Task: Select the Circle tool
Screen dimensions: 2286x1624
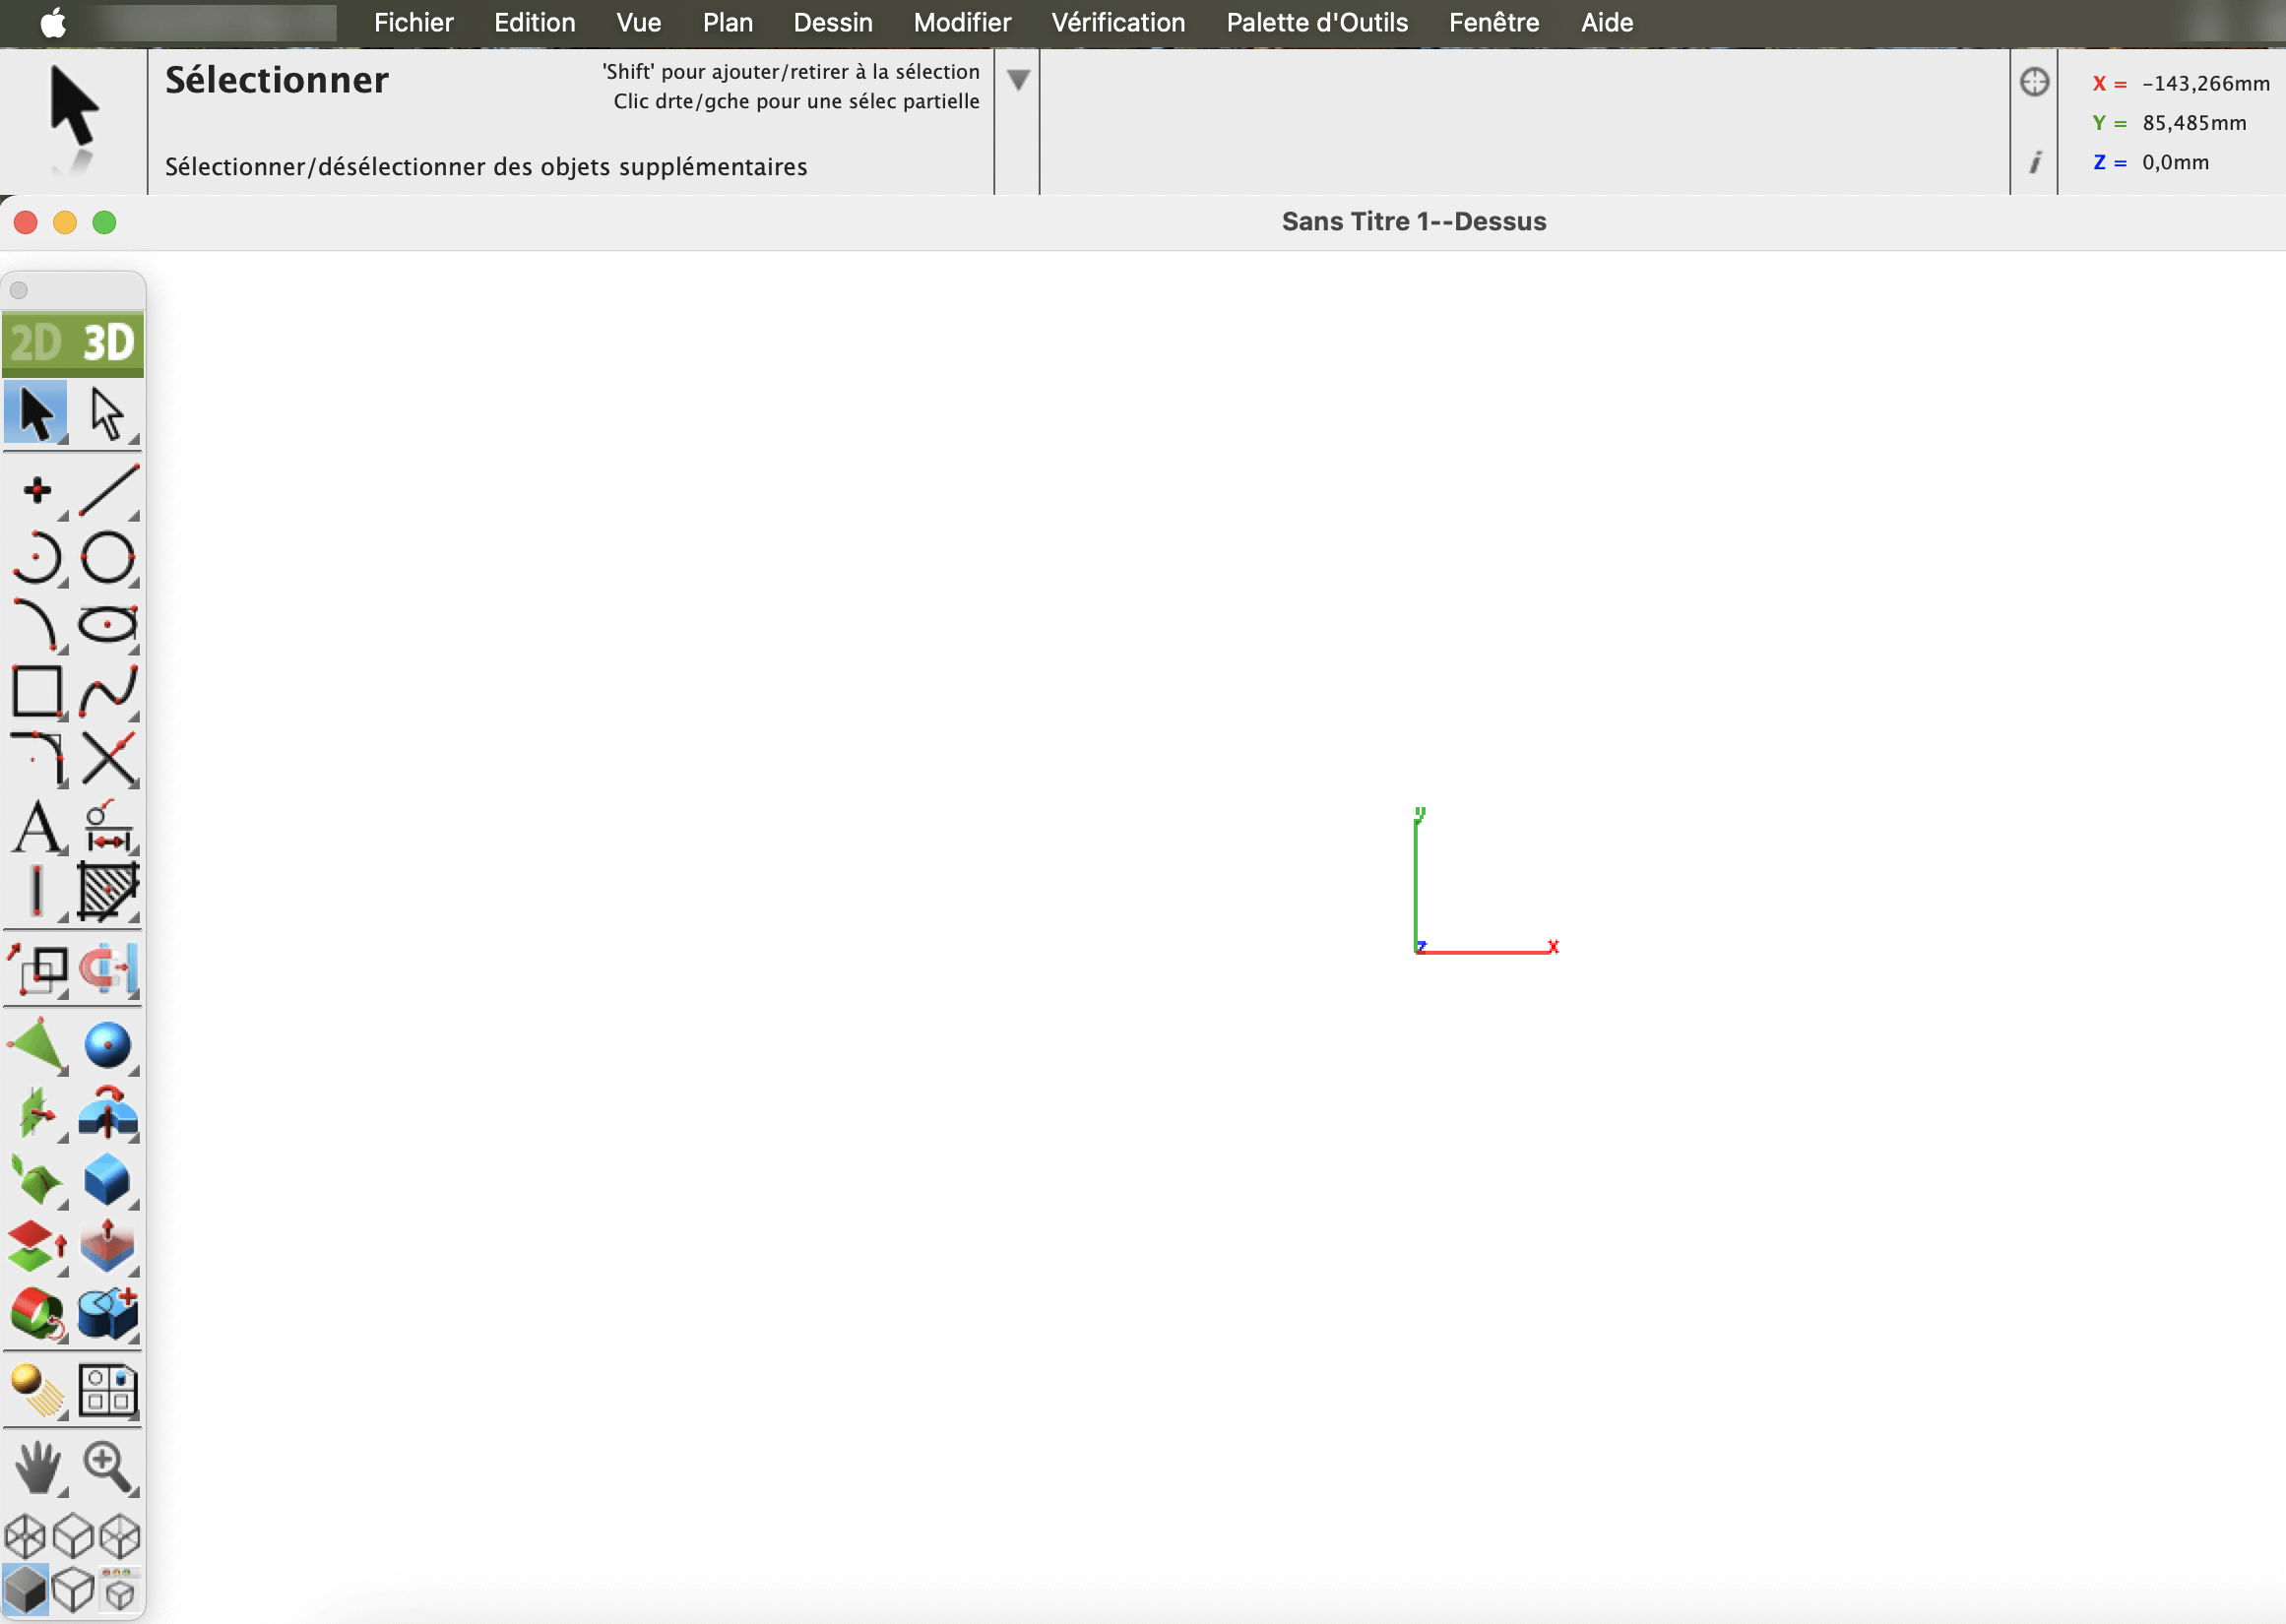Action: (107, 557)
